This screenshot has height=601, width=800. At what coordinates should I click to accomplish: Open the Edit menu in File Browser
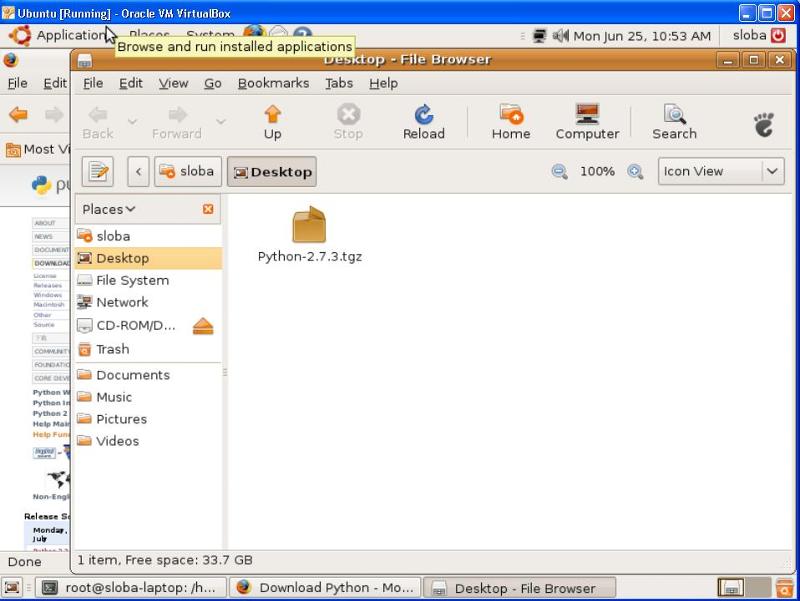[x=131, y=83]
